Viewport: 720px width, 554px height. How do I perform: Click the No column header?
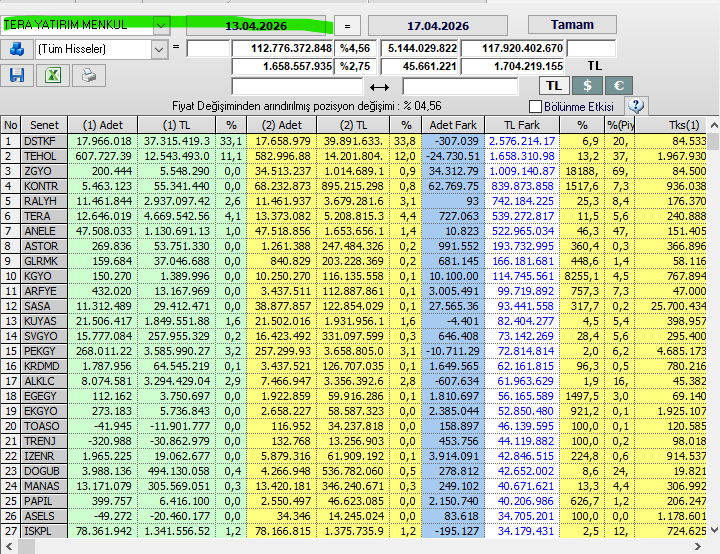tap(11, 125)
